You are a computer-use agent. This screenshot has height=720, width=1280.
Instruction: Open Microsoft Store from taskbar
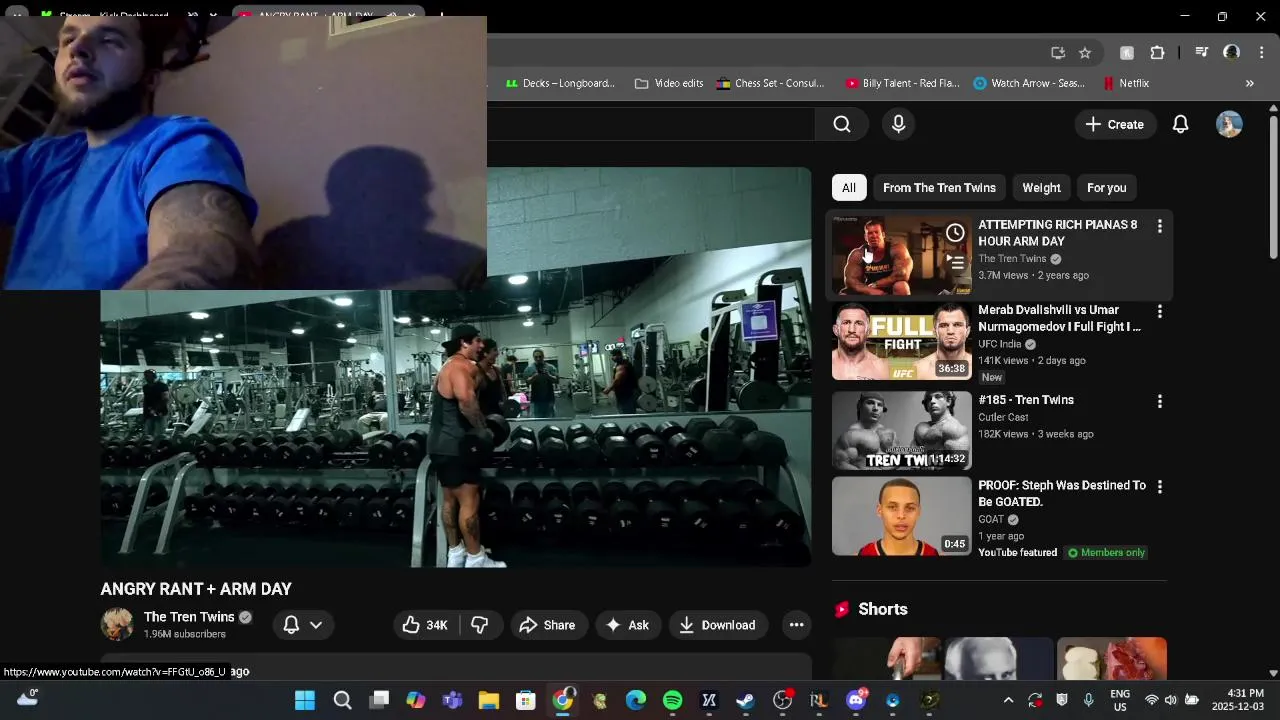(525, 700)
